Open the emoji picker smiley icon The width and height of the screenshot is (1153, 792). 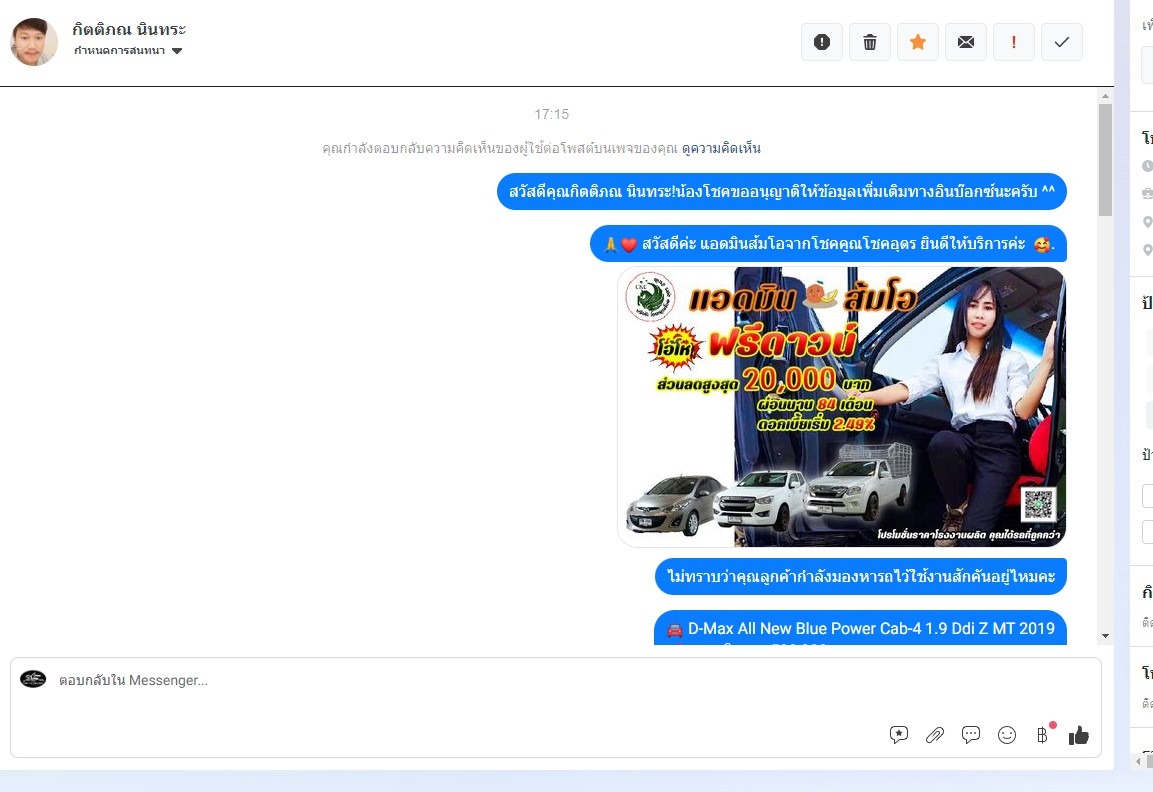pos(1007,735)
